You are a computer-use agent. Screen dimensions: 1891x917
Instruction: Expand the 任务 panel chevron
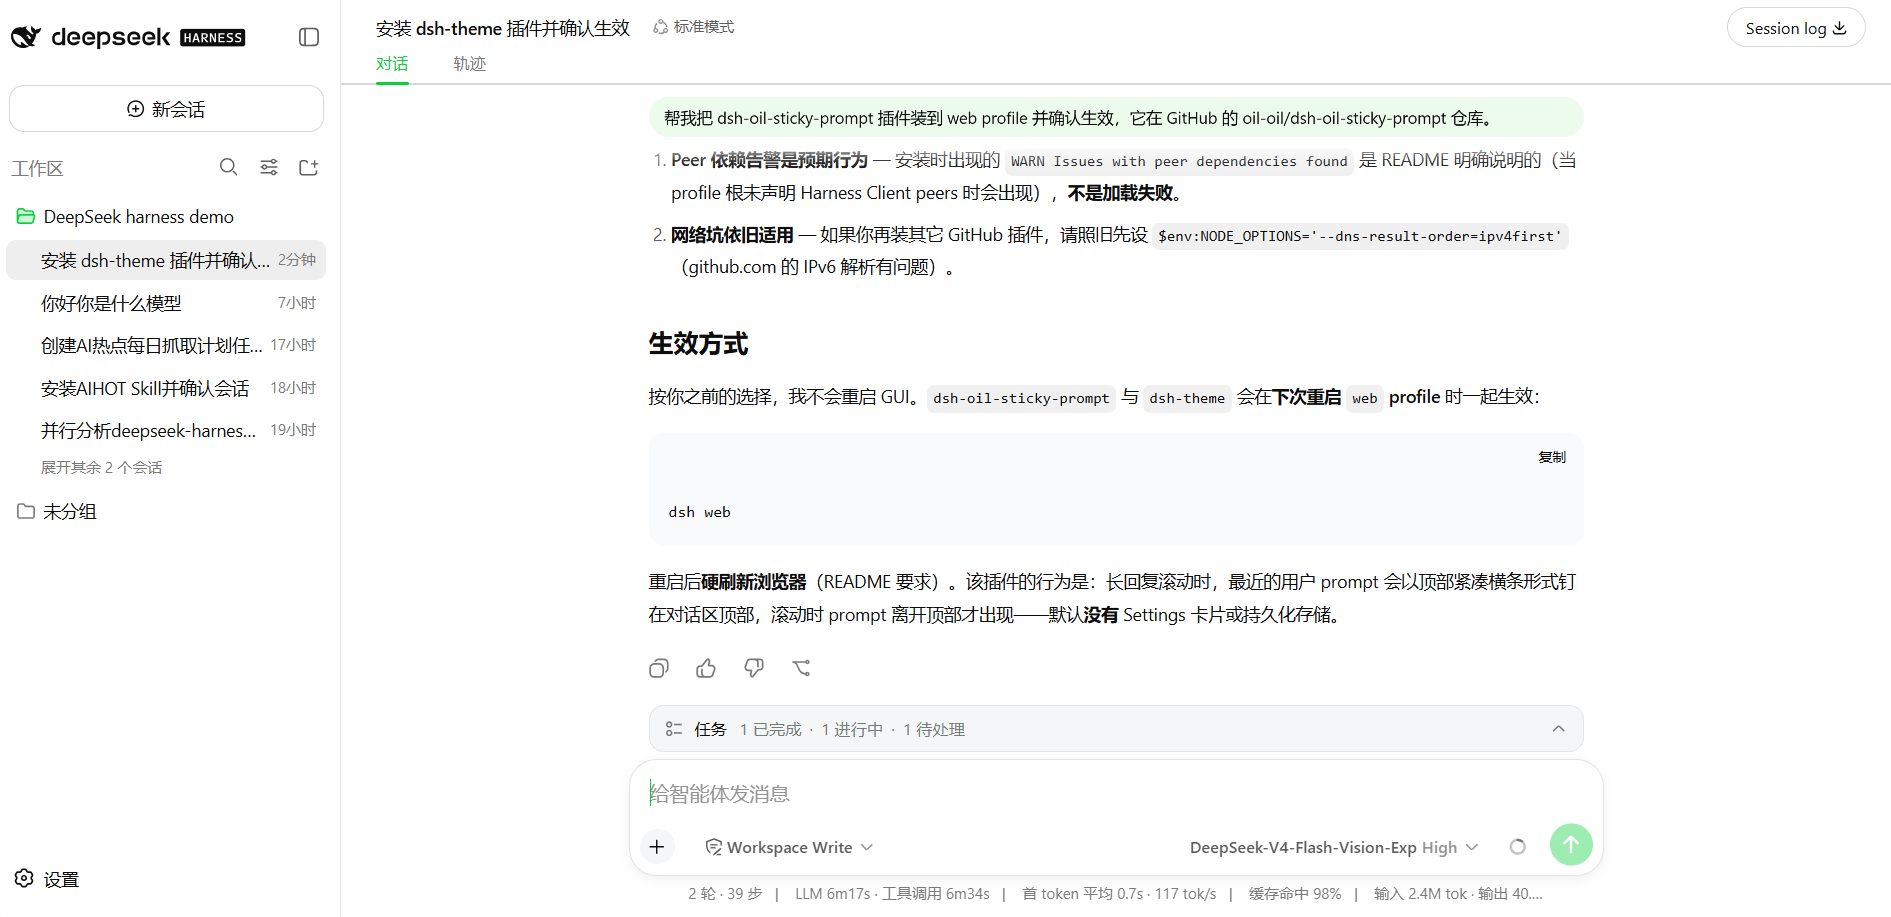[1558, 729]
